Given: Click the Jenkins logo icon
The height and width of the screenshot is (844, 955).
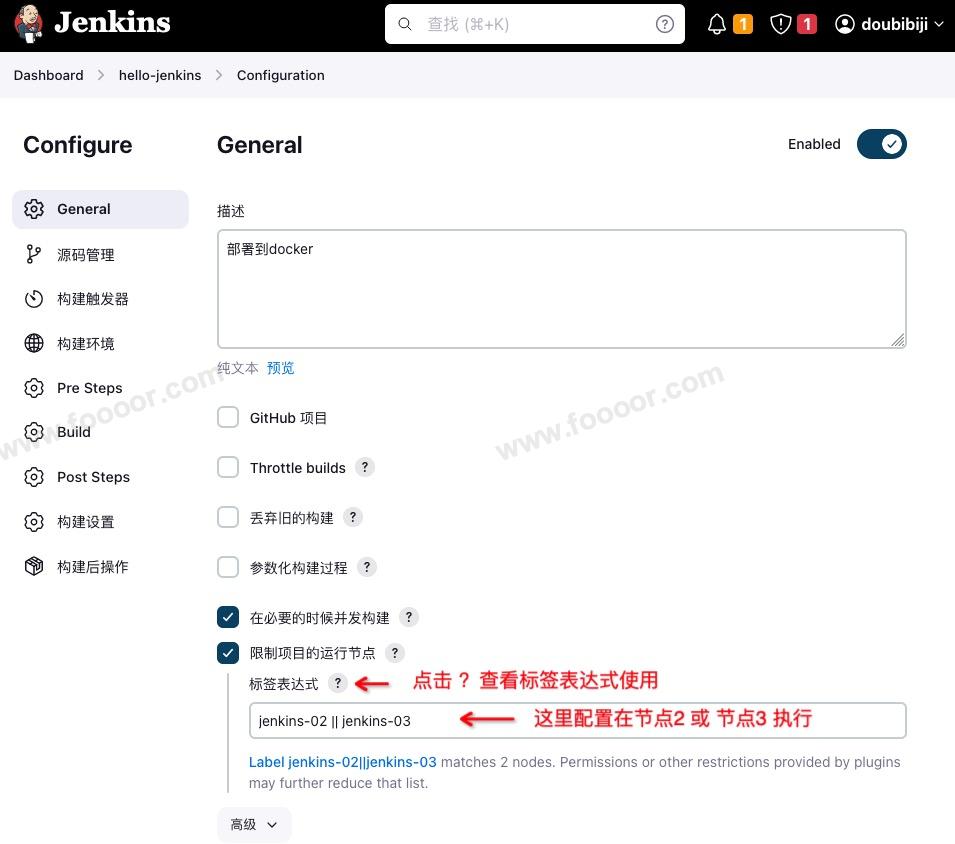Looking at the screenshot, I should click(x=29, y=24).
